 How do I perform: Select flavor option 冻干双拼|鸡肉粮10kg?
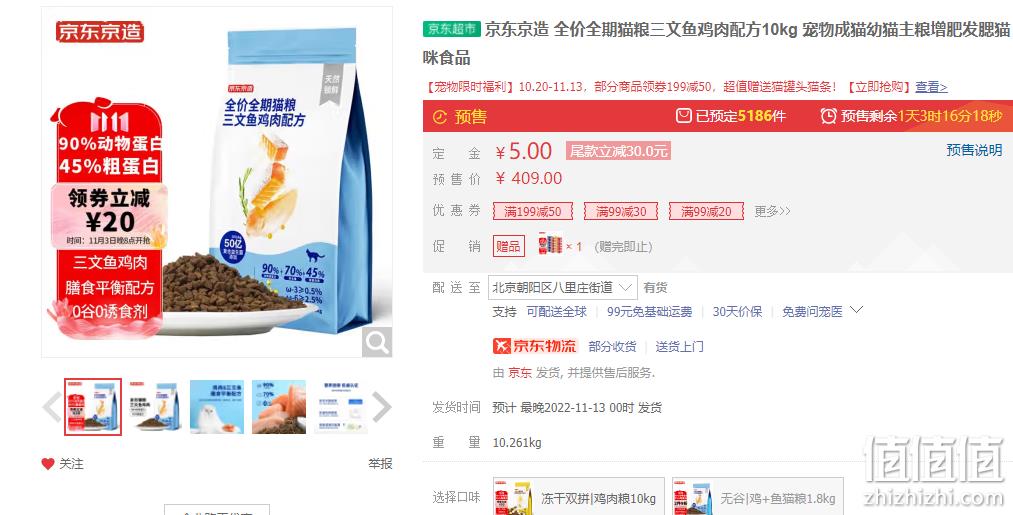[579, 496]
